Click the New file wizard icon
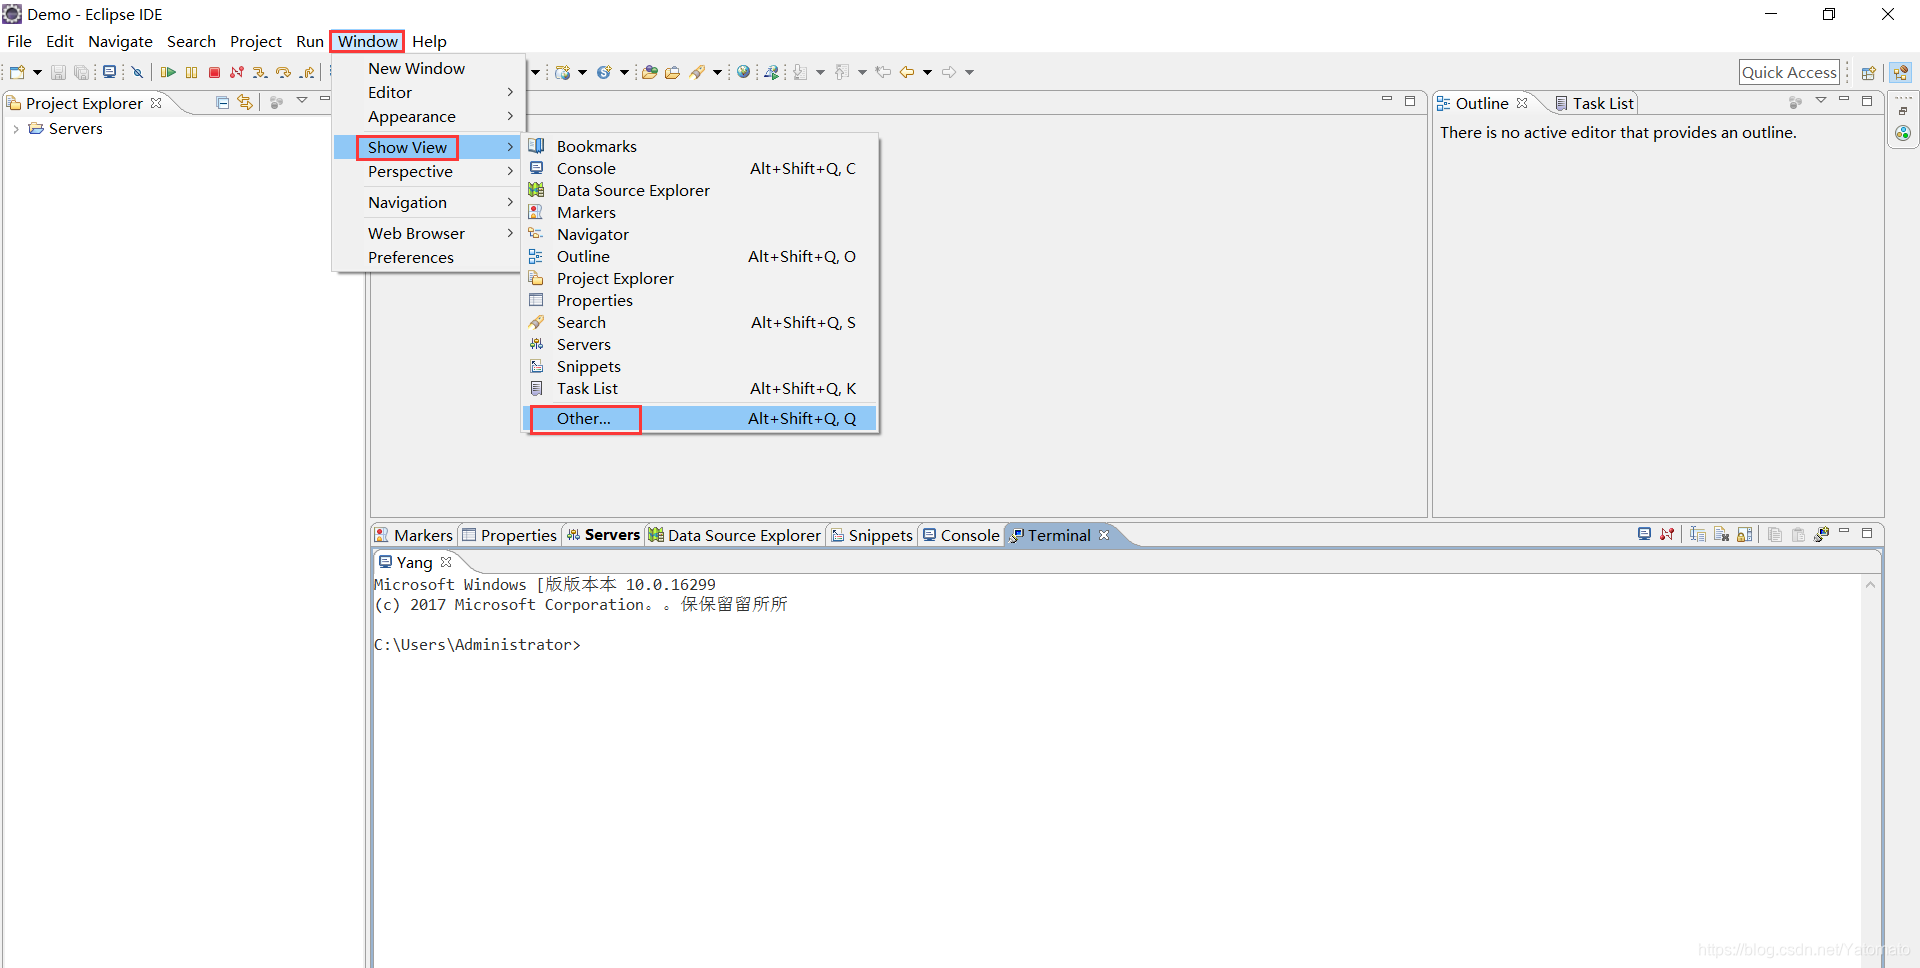This screenshot has width=1920, height=968. [17, 72]
